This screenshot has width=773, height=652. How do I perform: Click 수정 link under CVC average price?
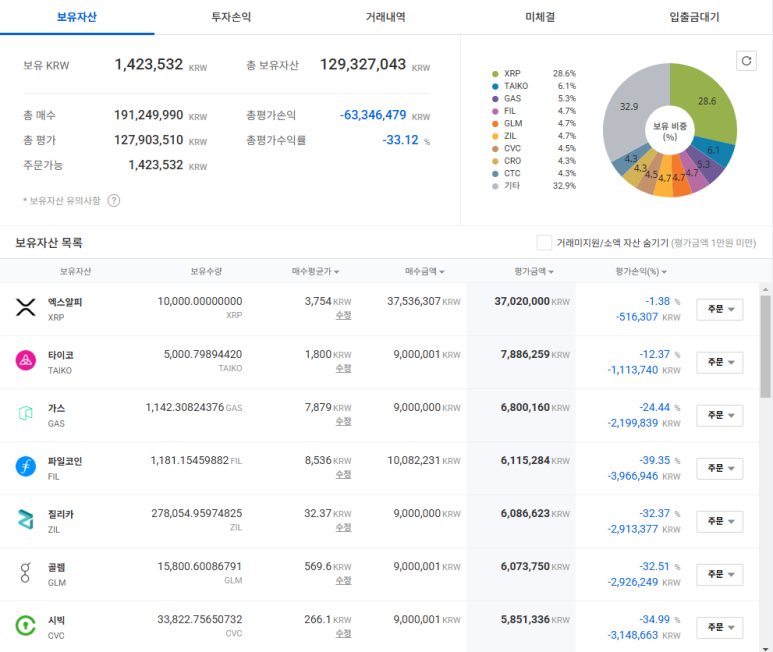343,633
